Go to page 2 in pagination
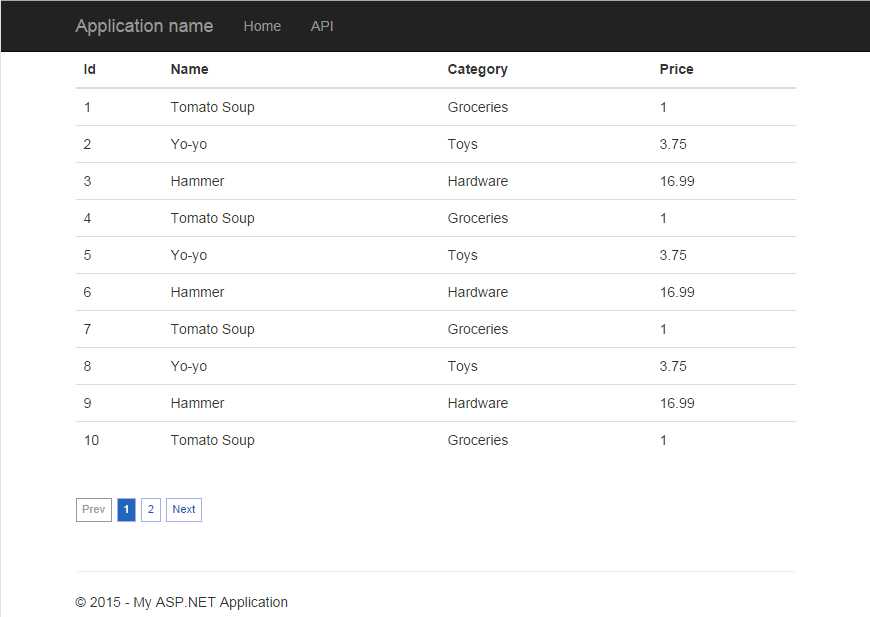Viewport: 870px width, 617px height. pos(151,510)
